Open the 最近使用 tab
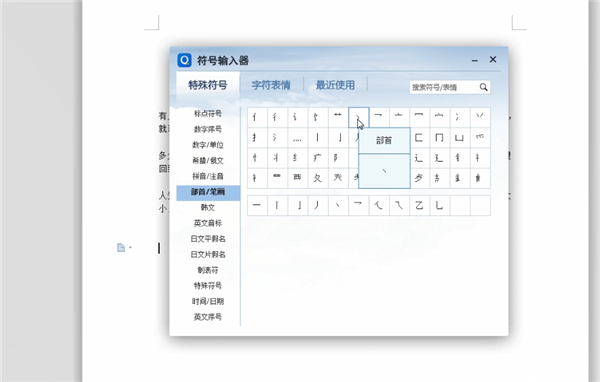600x382 pixels. coord(335,85)
